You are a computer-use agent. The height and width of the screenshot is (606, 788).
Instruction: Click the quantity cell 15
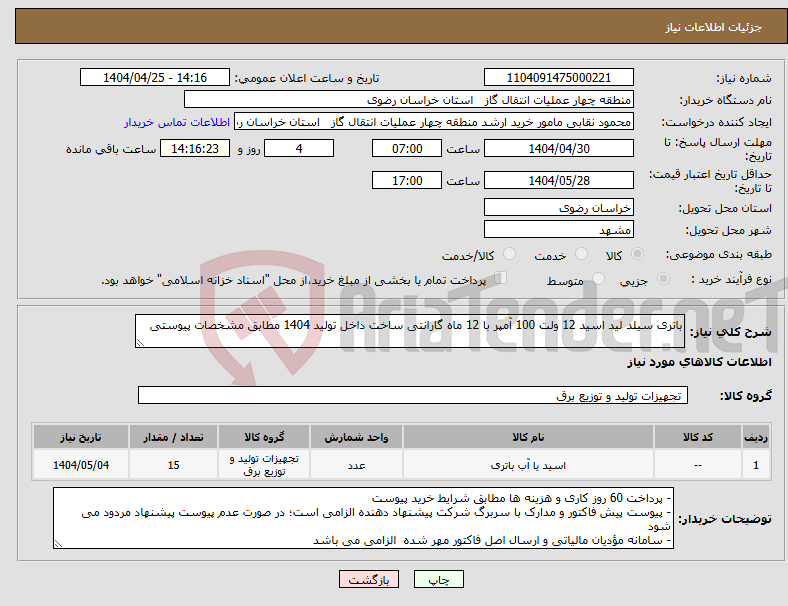[173, 466]
